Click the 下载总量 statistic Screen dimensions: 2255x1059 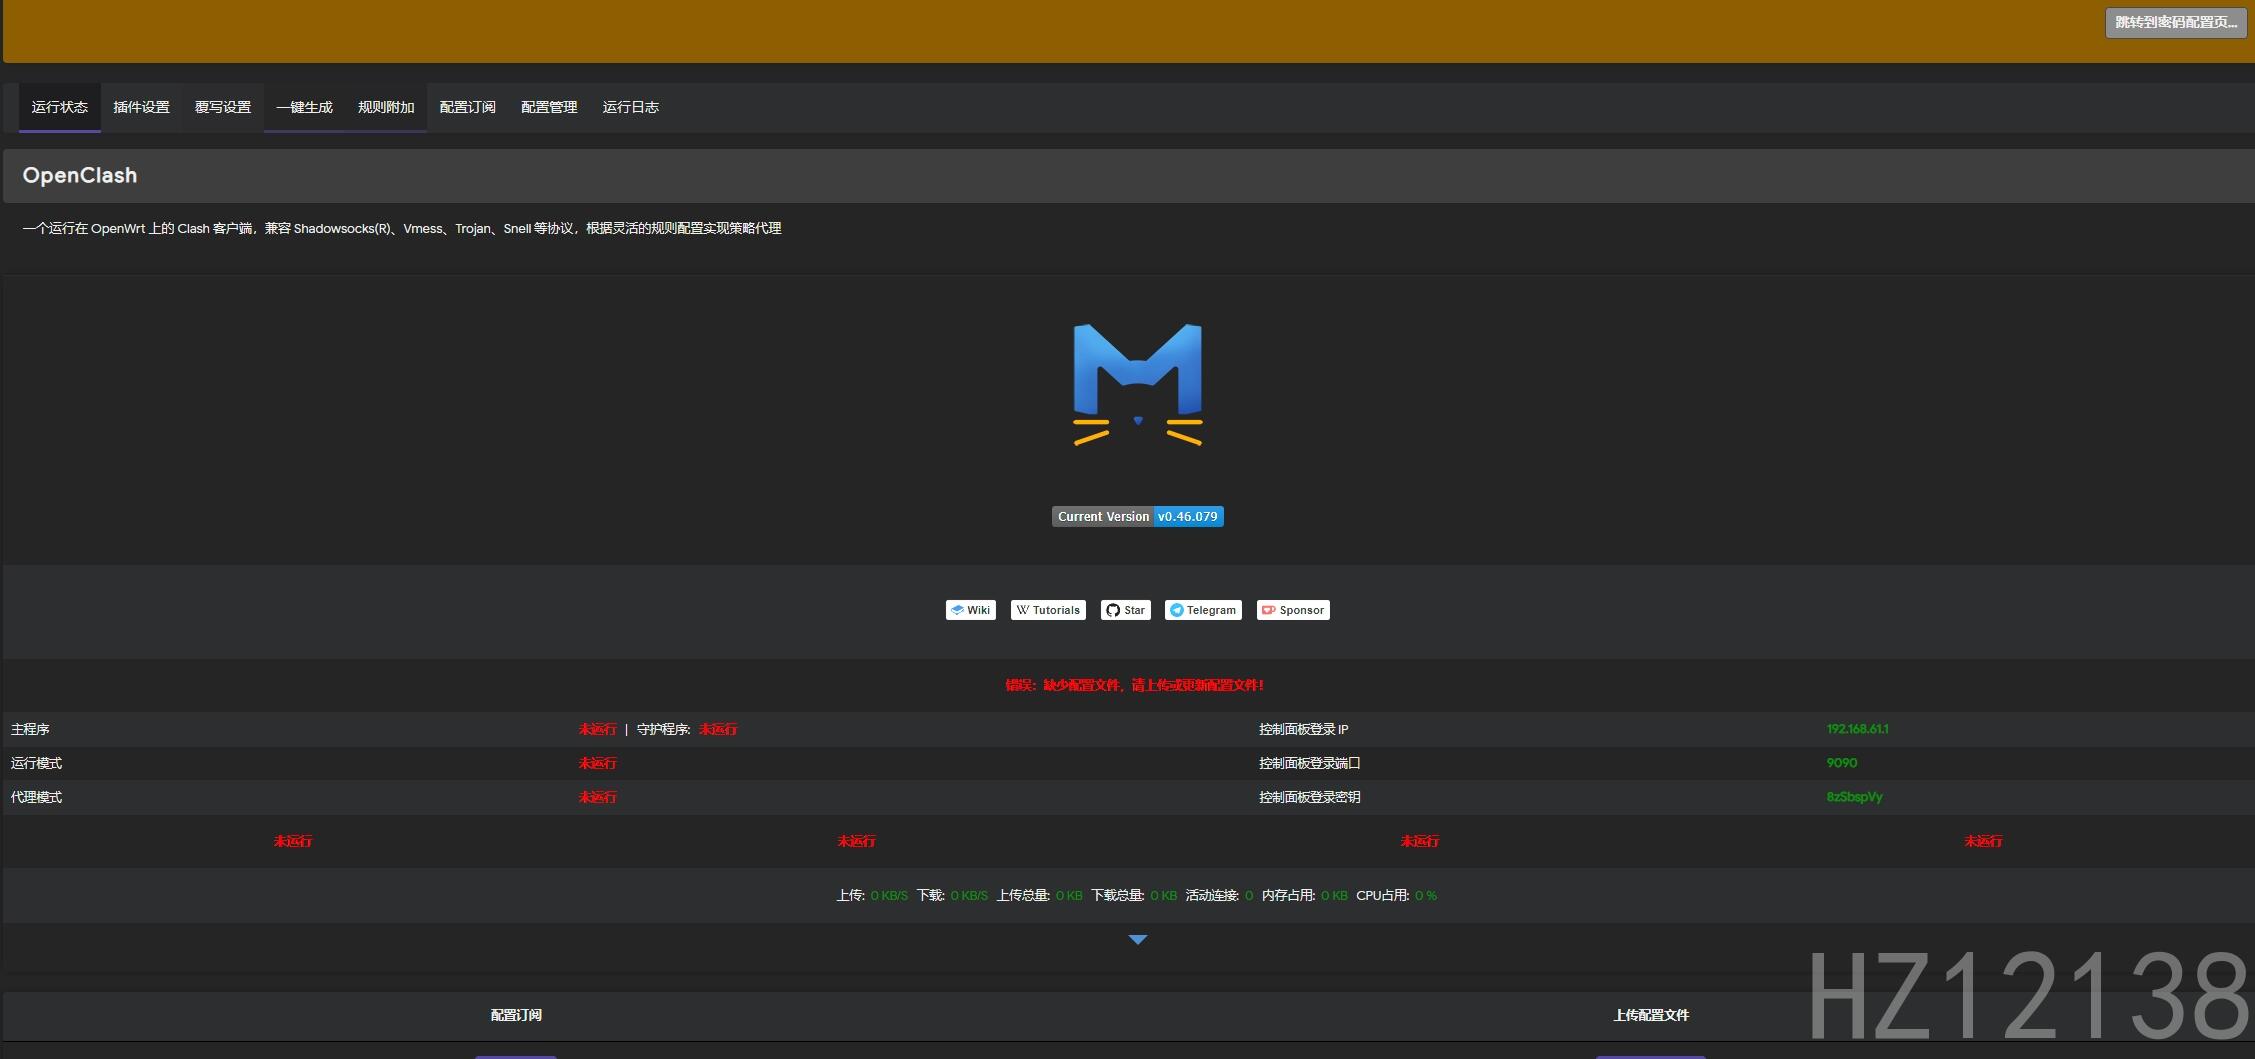point(1134,895)
